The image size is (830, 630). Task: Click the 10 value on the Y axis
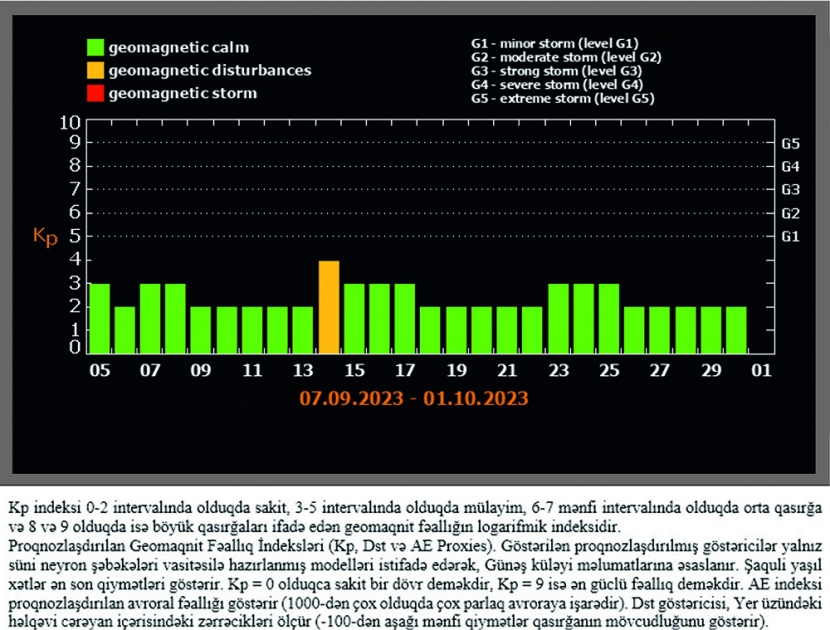tap(69, 122)
